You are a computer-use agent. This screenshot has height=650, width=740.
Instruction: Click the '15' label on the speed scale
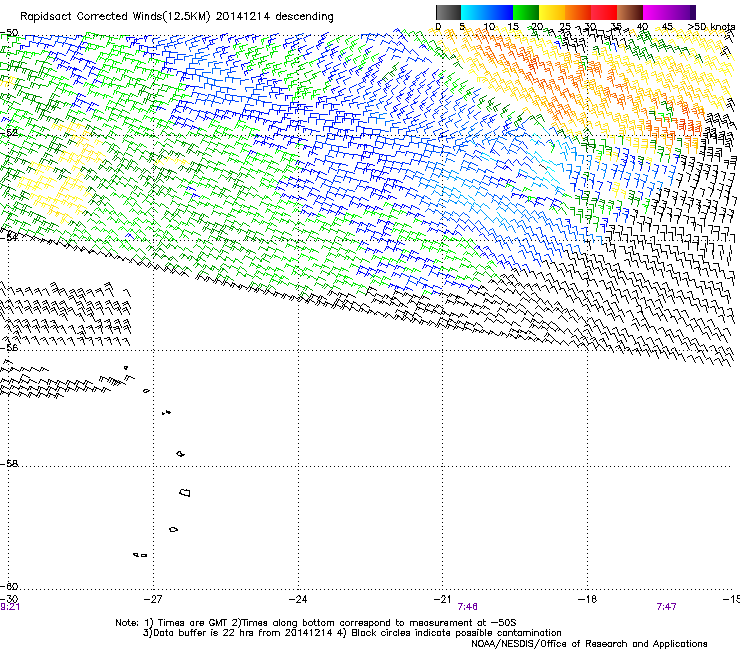[513, 26]
